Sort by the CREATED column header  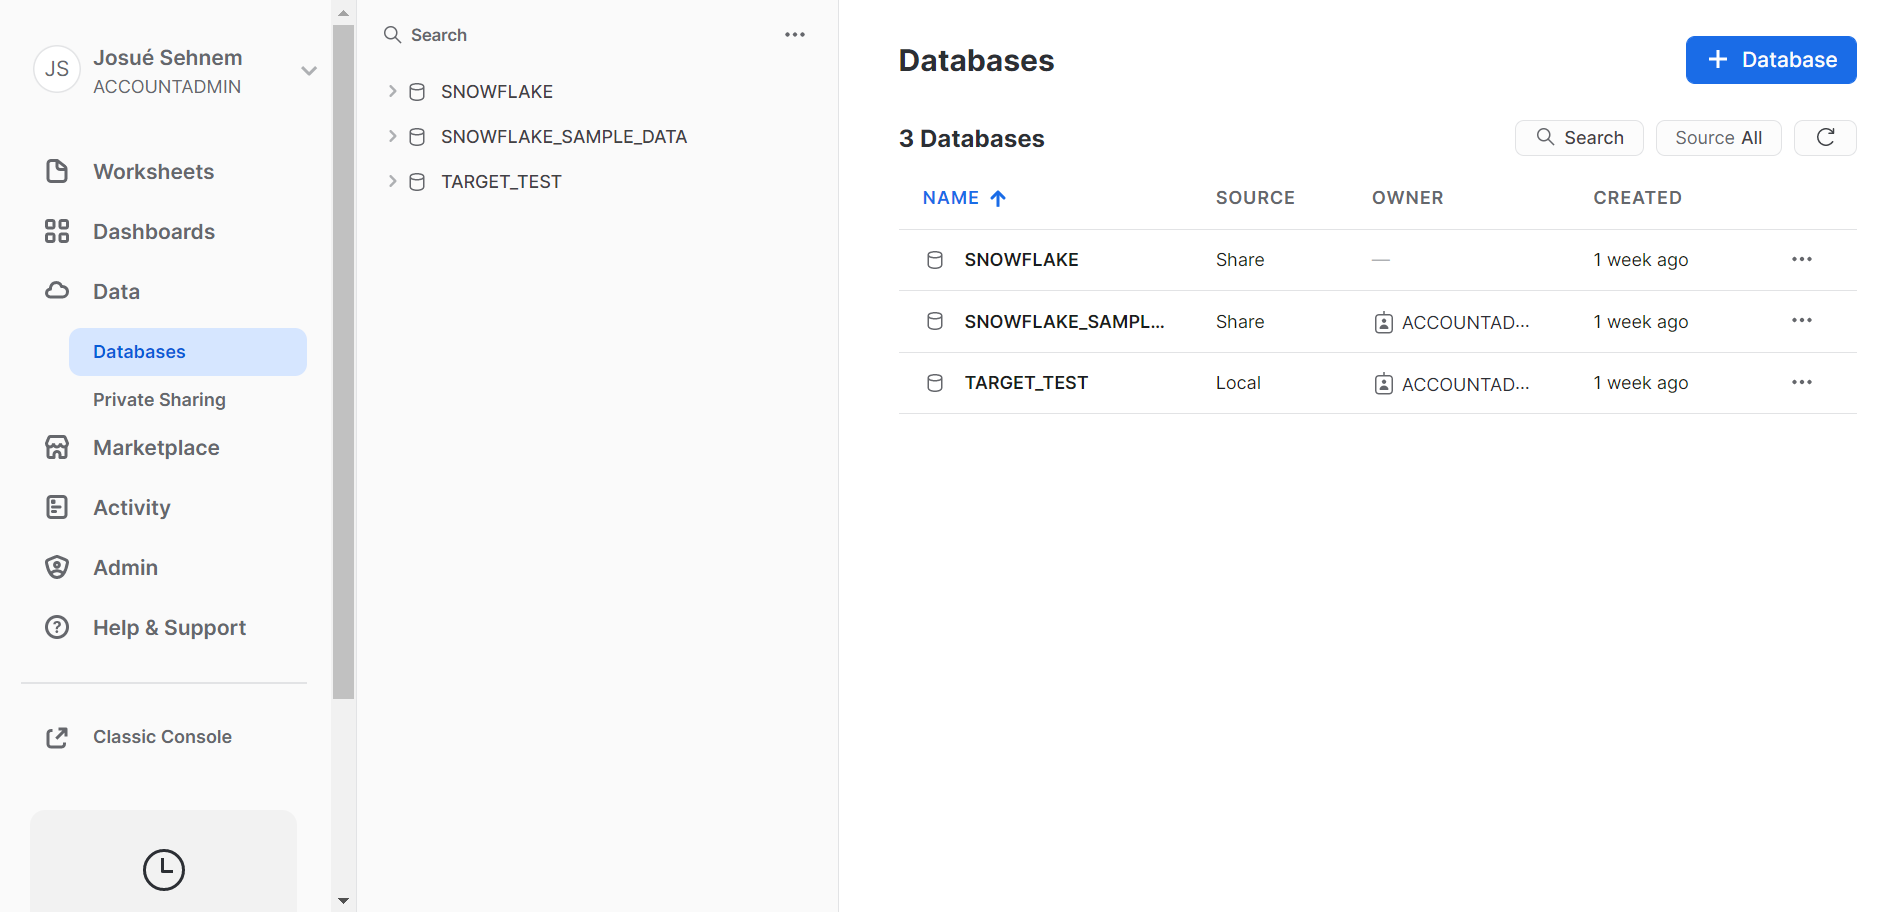(x=1637, y=198)
